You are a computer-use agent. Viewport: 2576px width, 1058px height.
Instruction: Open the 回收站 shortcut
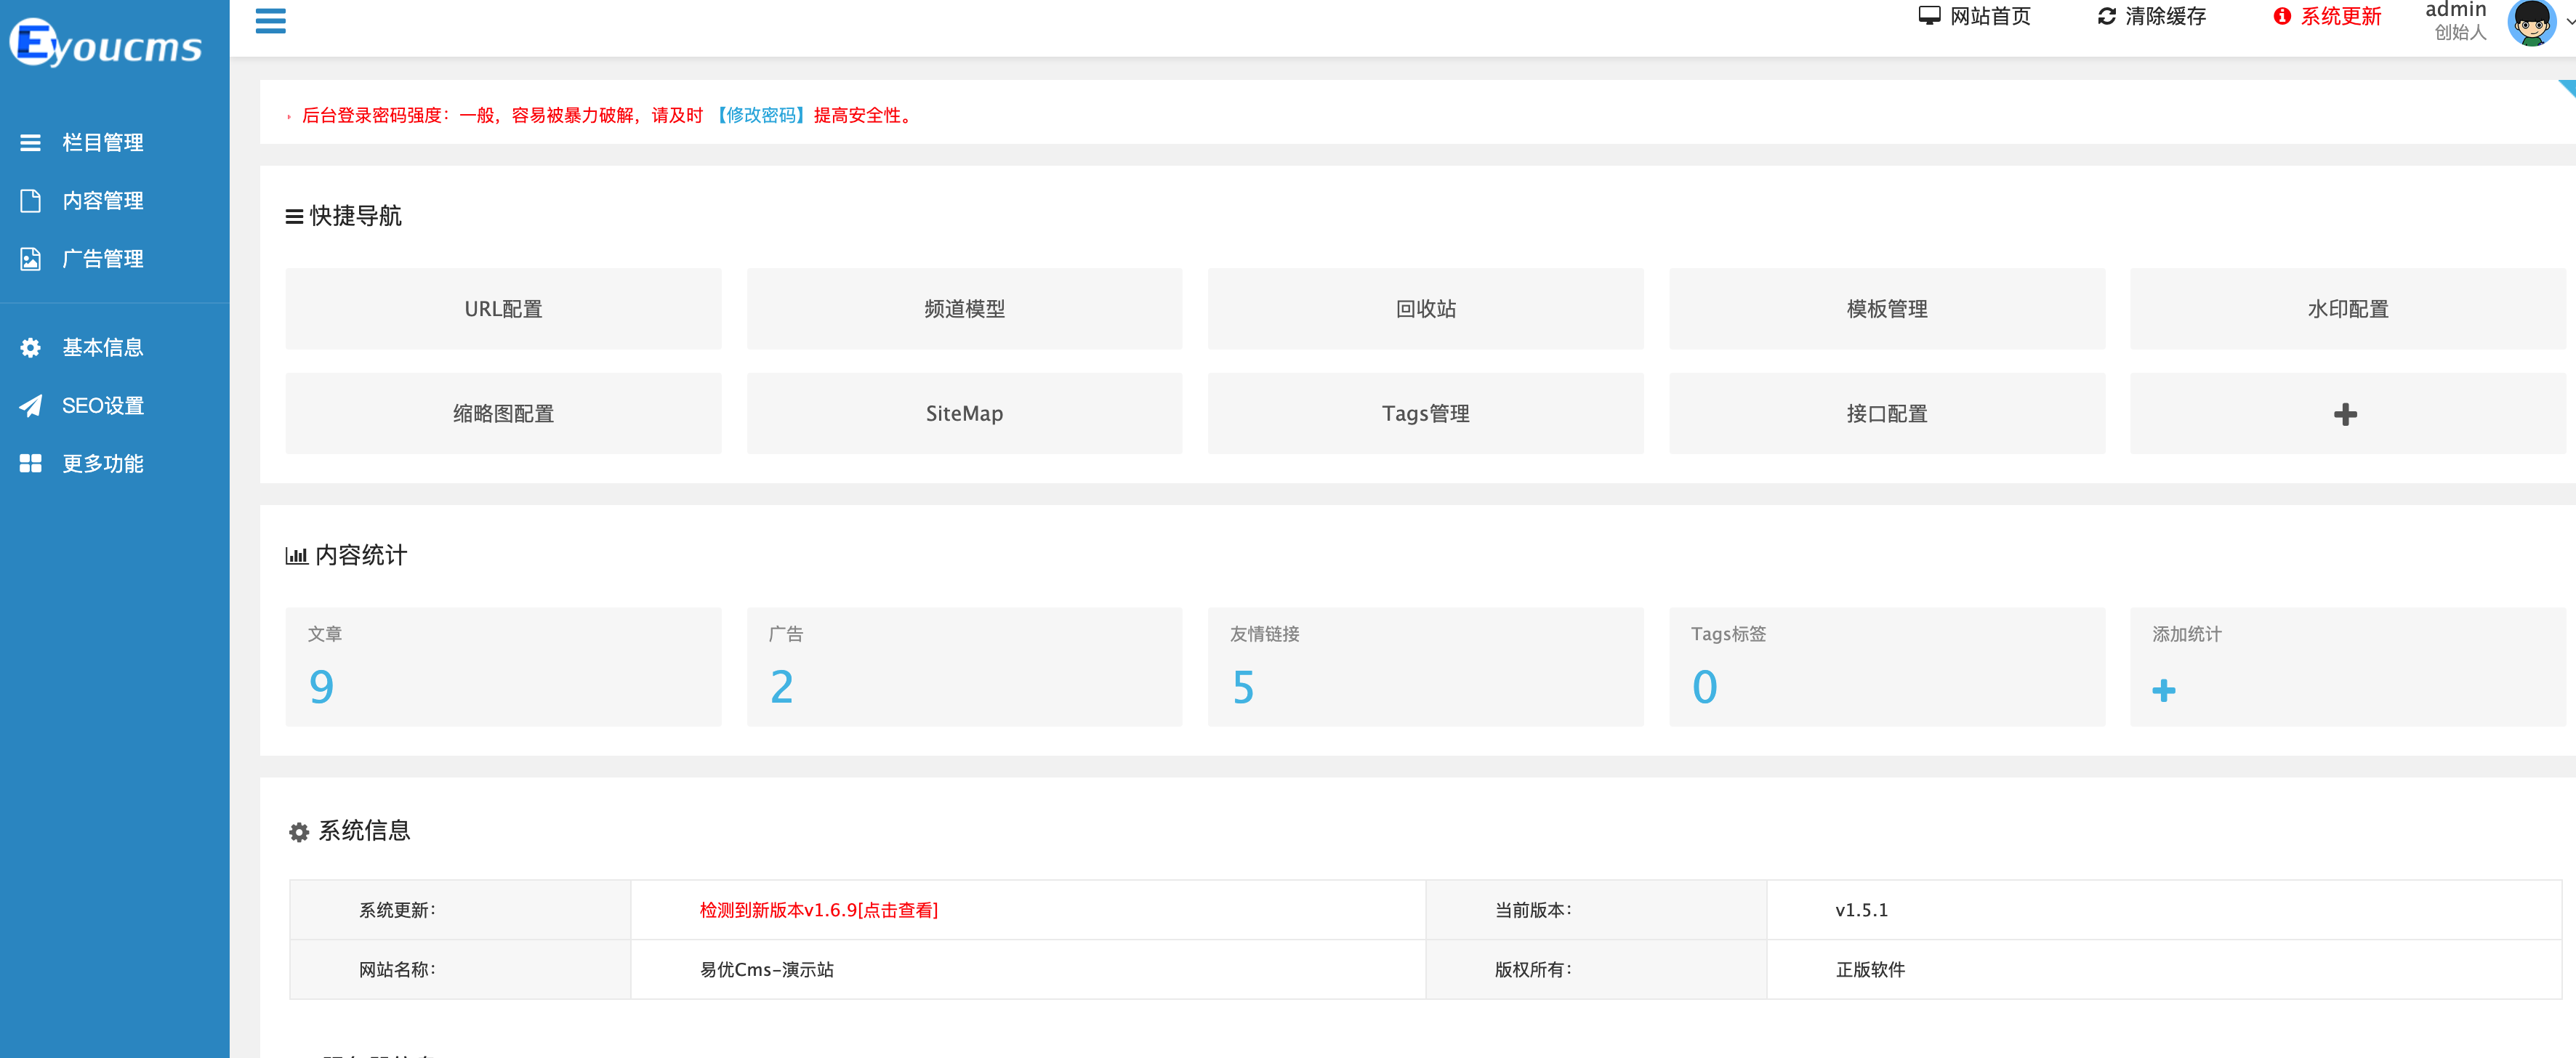coord(1425,308)
